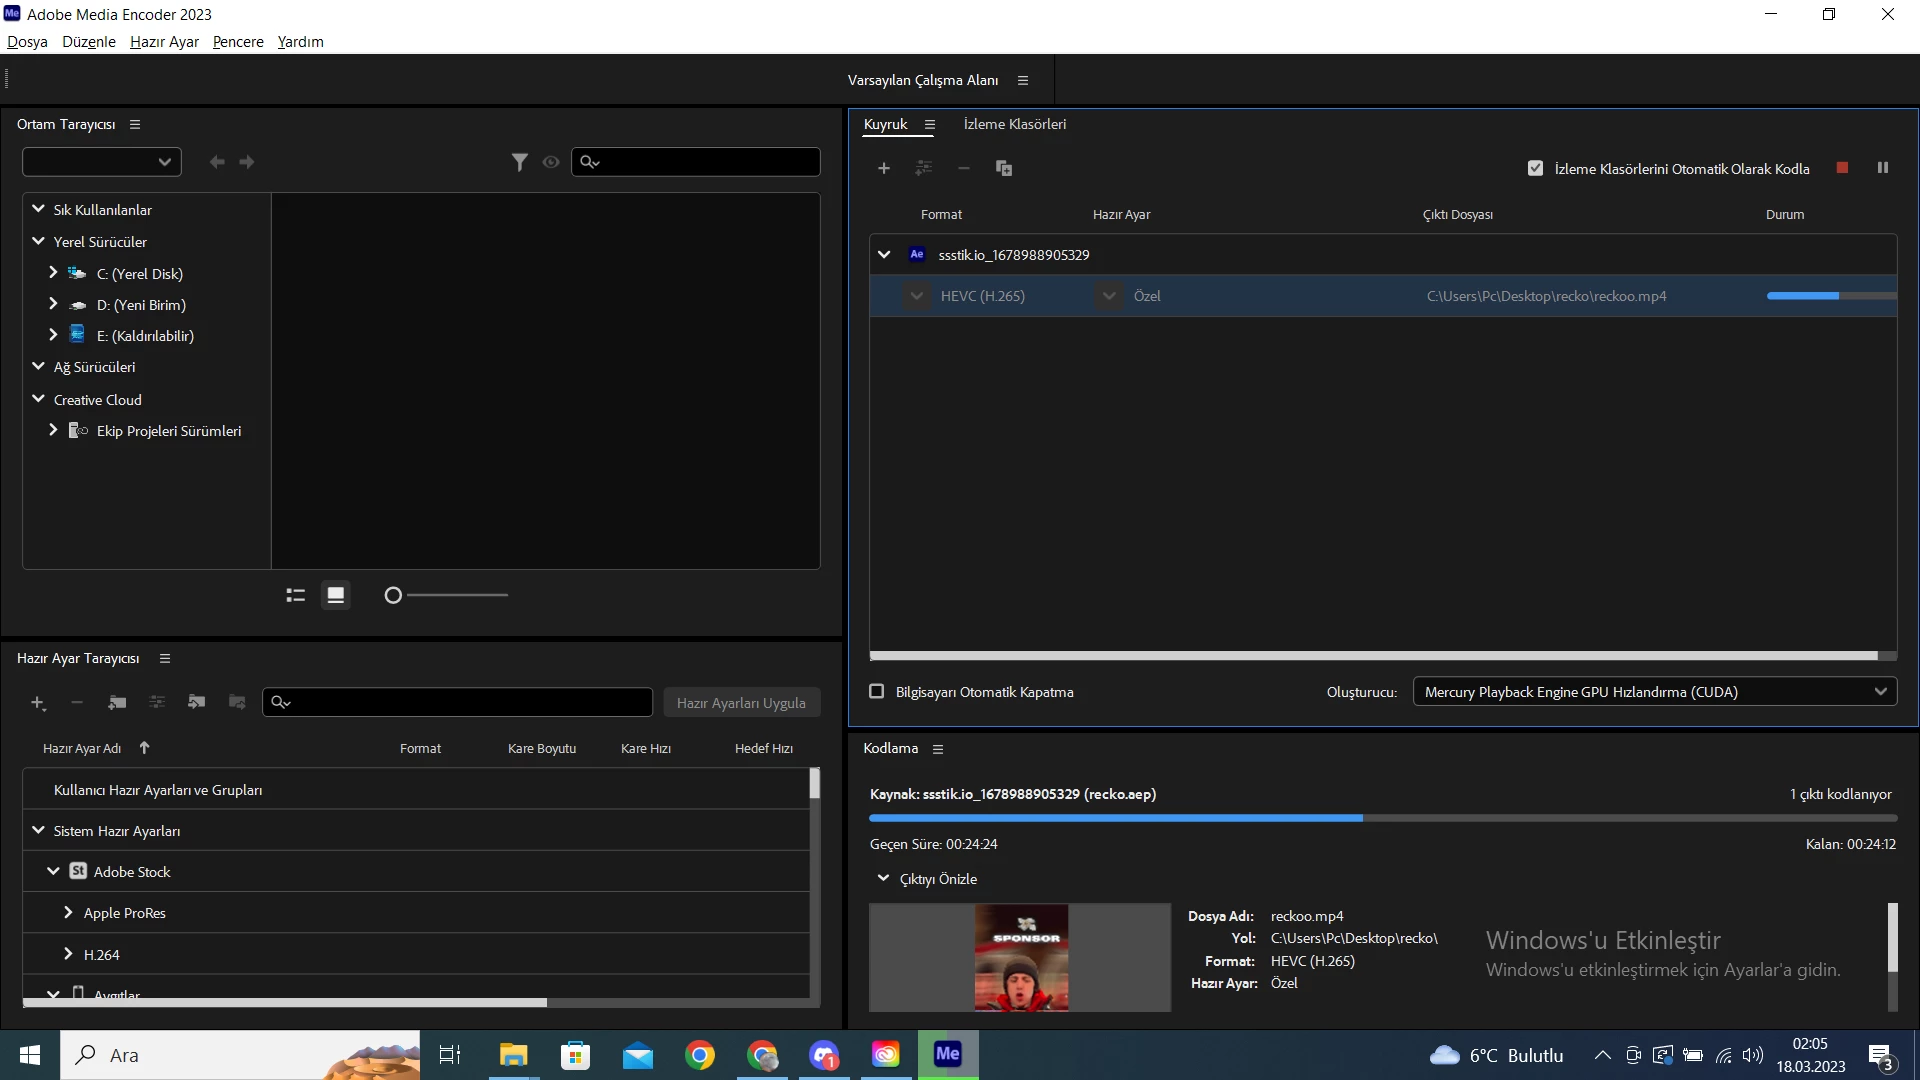Expand the C: (Yerel Disk) drive
This screenshot has height=1080, width=1920.
coord(53,273)
